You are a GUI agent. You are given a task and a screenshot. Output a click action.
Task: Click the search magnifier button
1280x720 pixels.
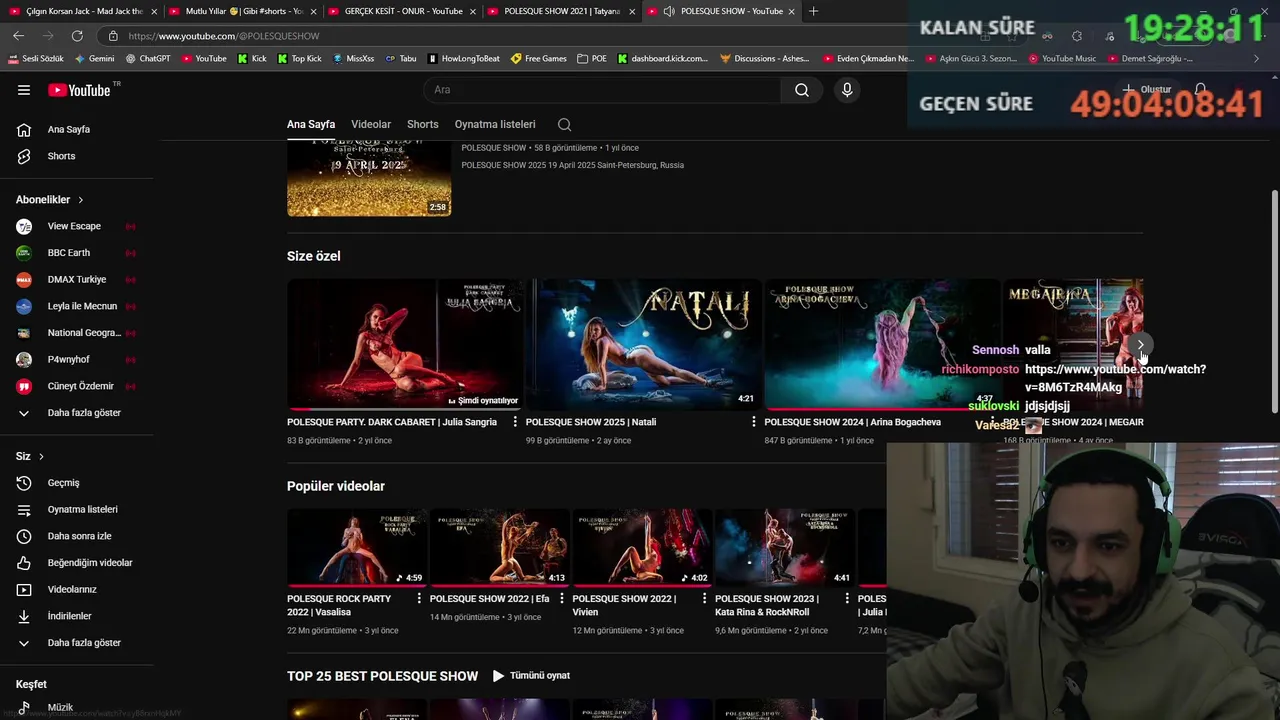click(802, 90)
